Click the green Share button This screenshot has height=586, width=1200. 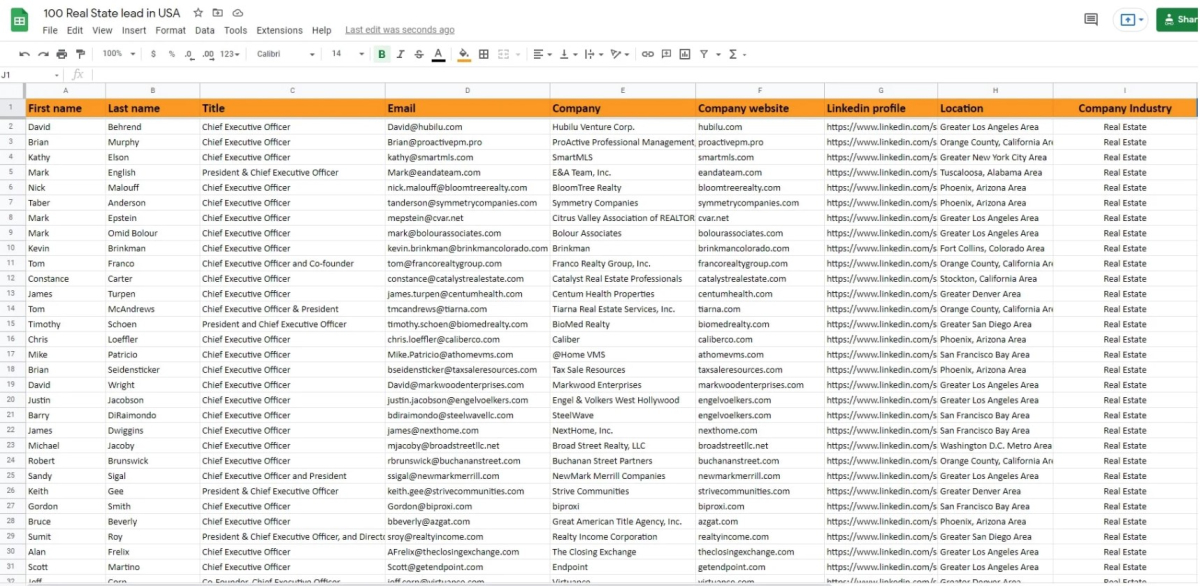(1178, 19)
